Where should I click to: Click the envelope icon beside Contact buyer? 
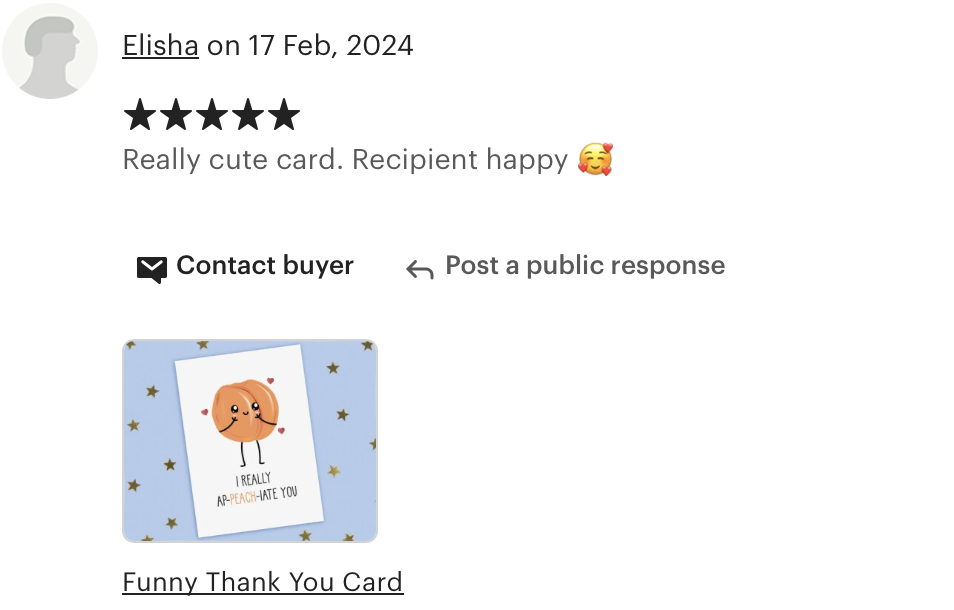click(151, 269)
